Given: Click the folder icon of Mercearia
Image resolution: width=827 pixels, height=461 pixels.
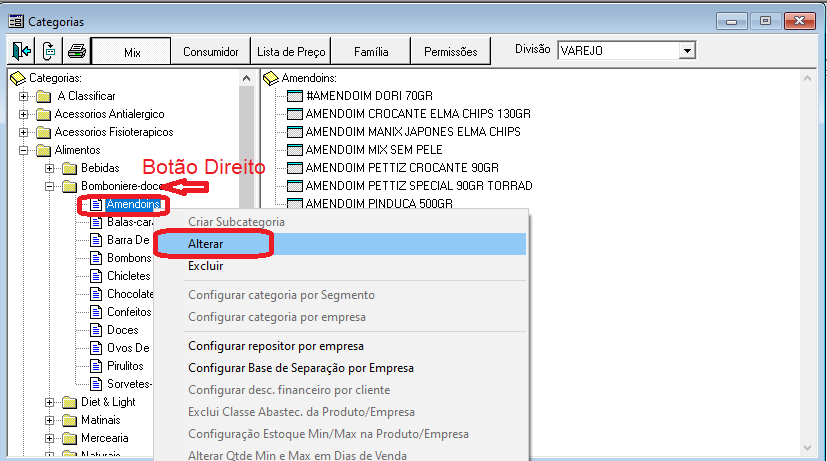Looking at the screenshot, I should coord(70,438).
